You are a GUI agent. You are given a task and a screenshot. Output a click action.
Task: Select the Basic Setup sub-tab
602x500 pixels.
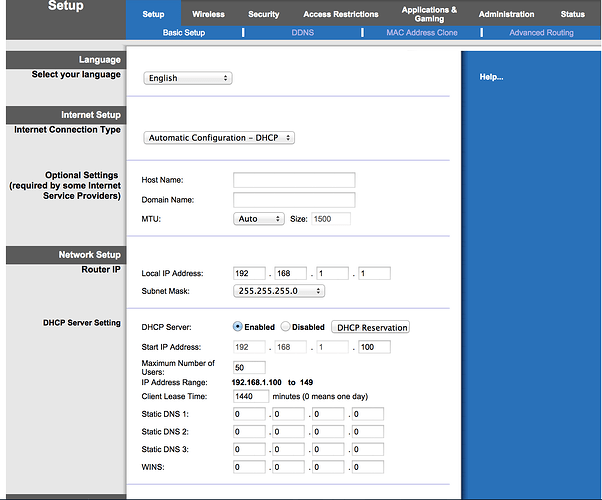[184, 33]
